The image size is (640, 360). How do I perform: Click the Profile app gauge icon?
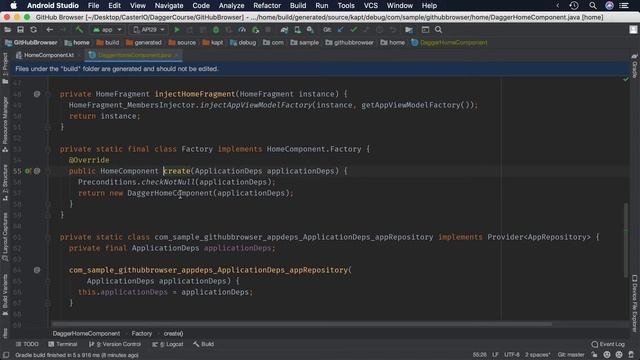point(242,30)
